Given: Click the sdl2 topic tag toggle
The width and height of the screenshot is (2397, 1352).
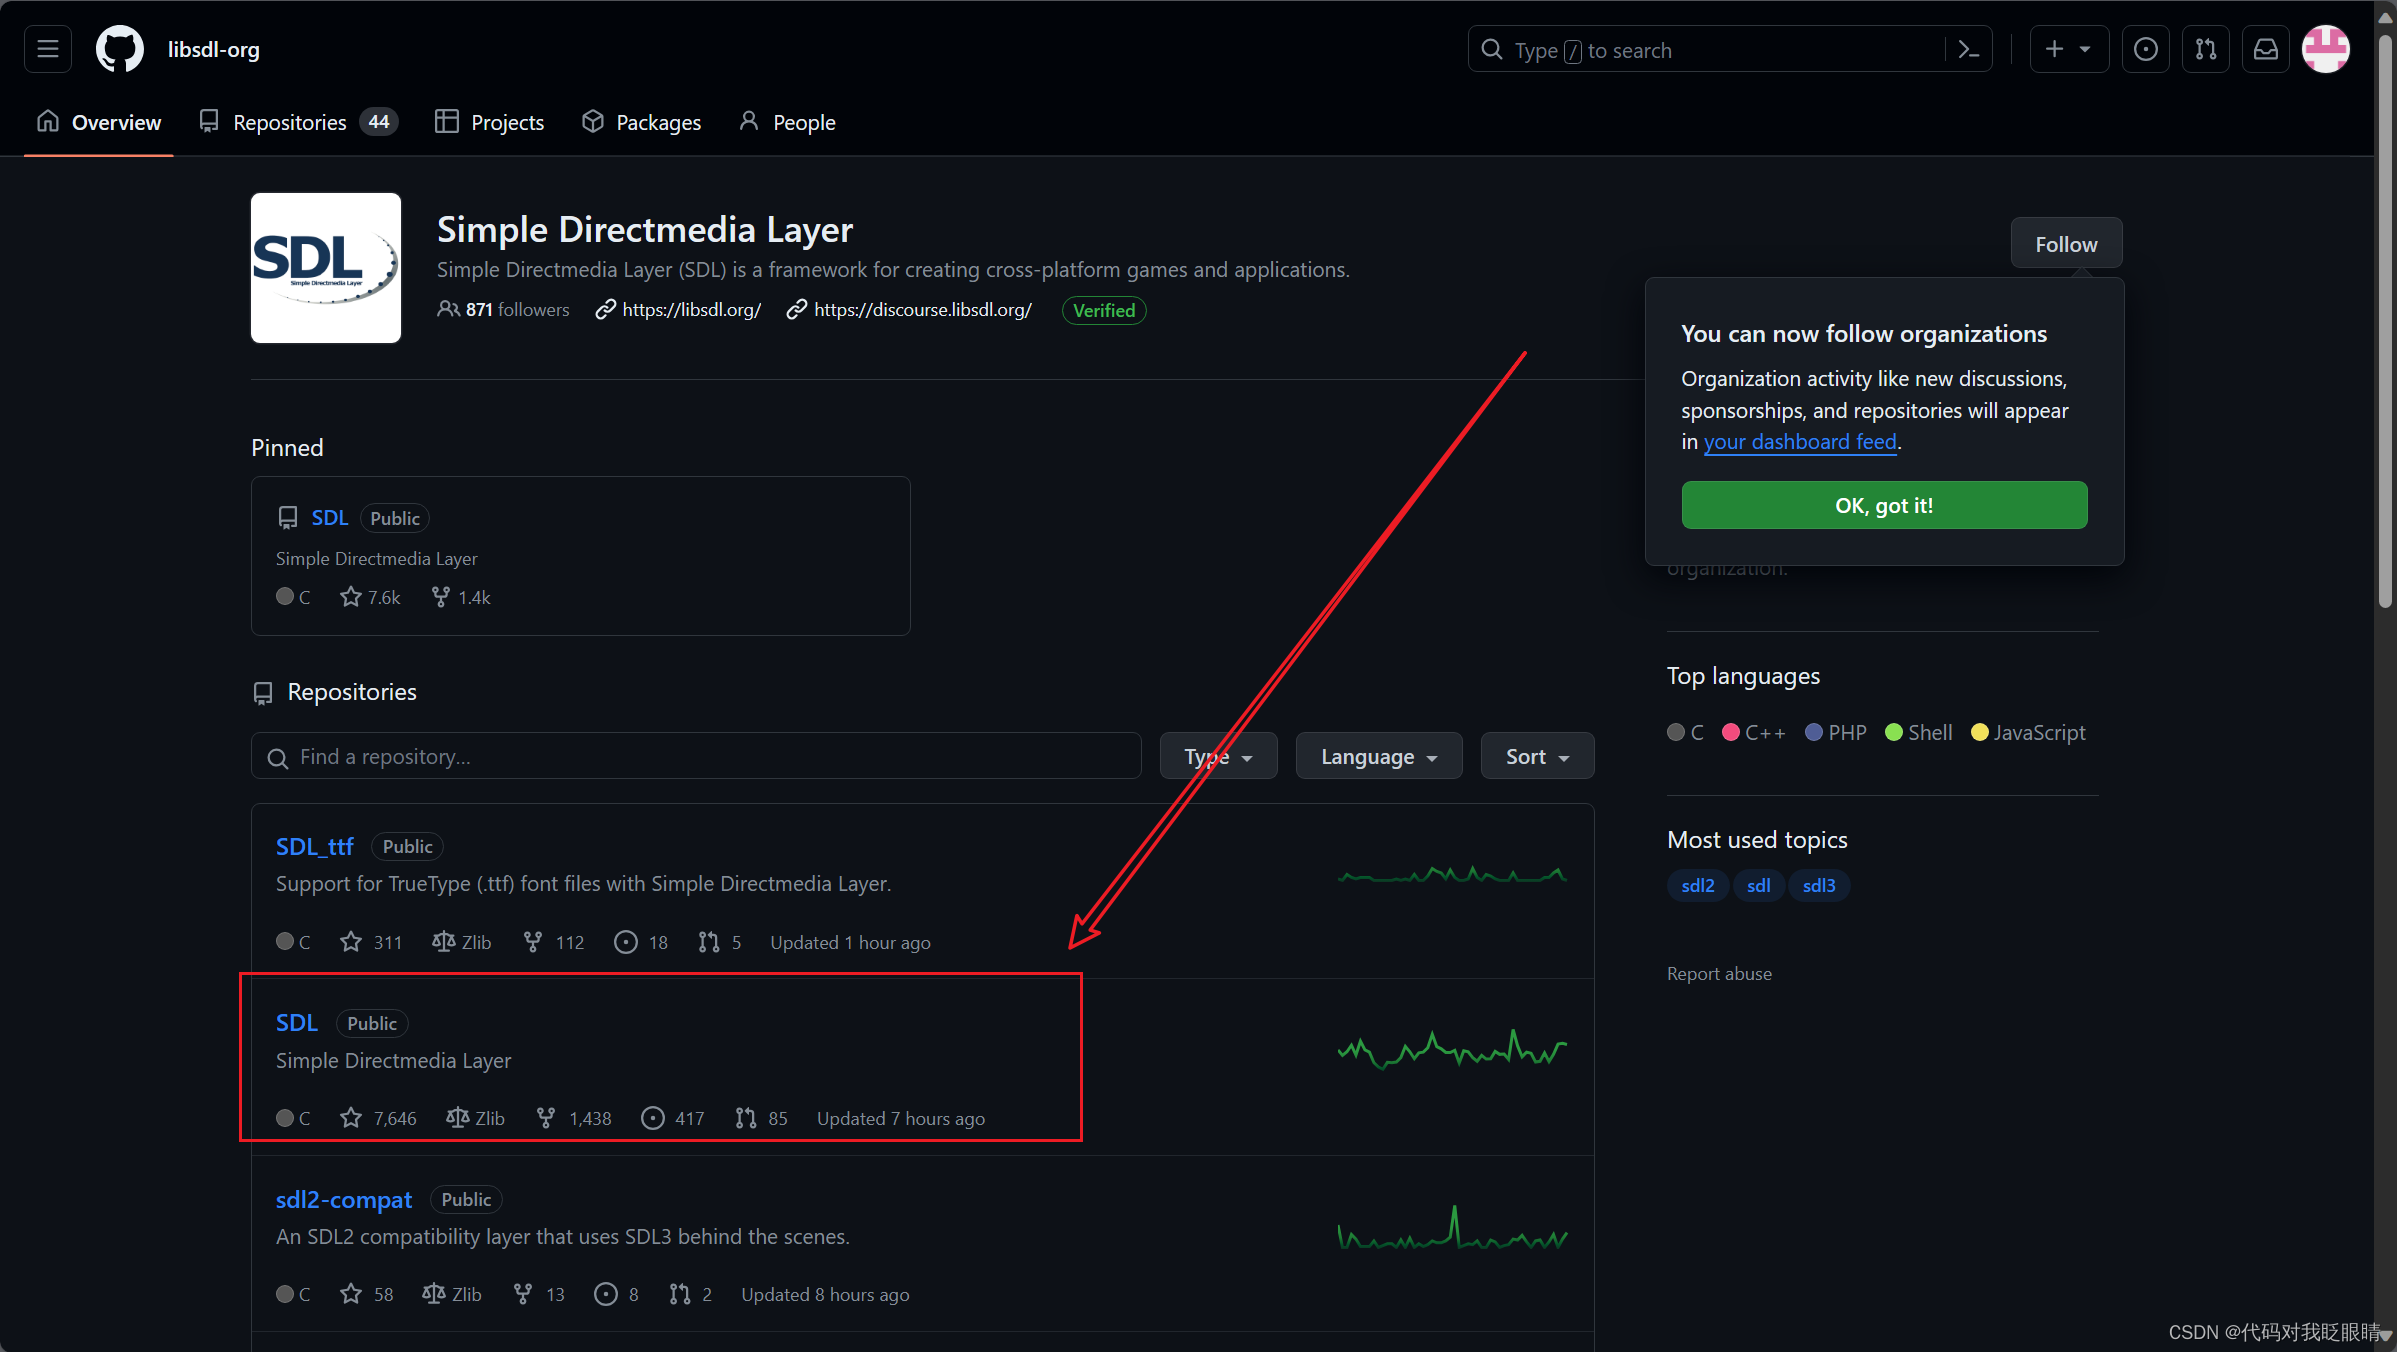Looking at the screenshot, I should (x=1696, y=886).
